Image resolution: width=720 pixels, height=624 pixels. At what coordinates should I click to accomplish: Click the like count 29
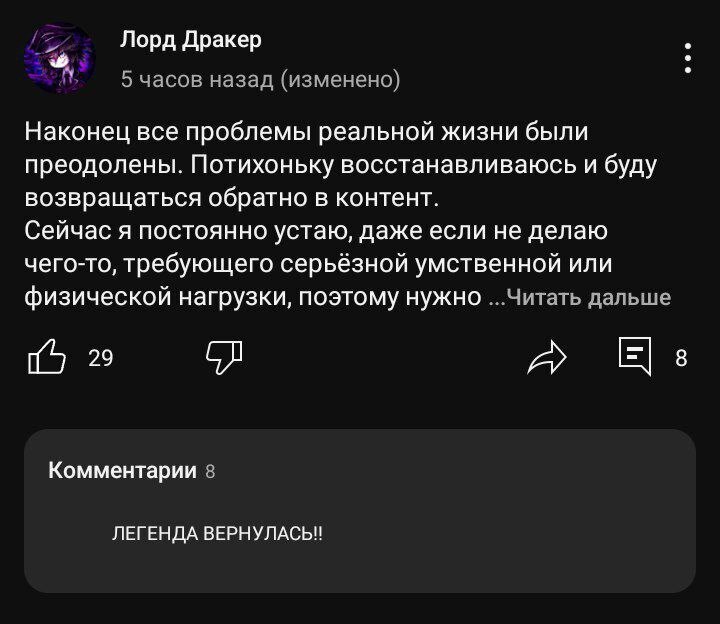(x=100, y=357)
